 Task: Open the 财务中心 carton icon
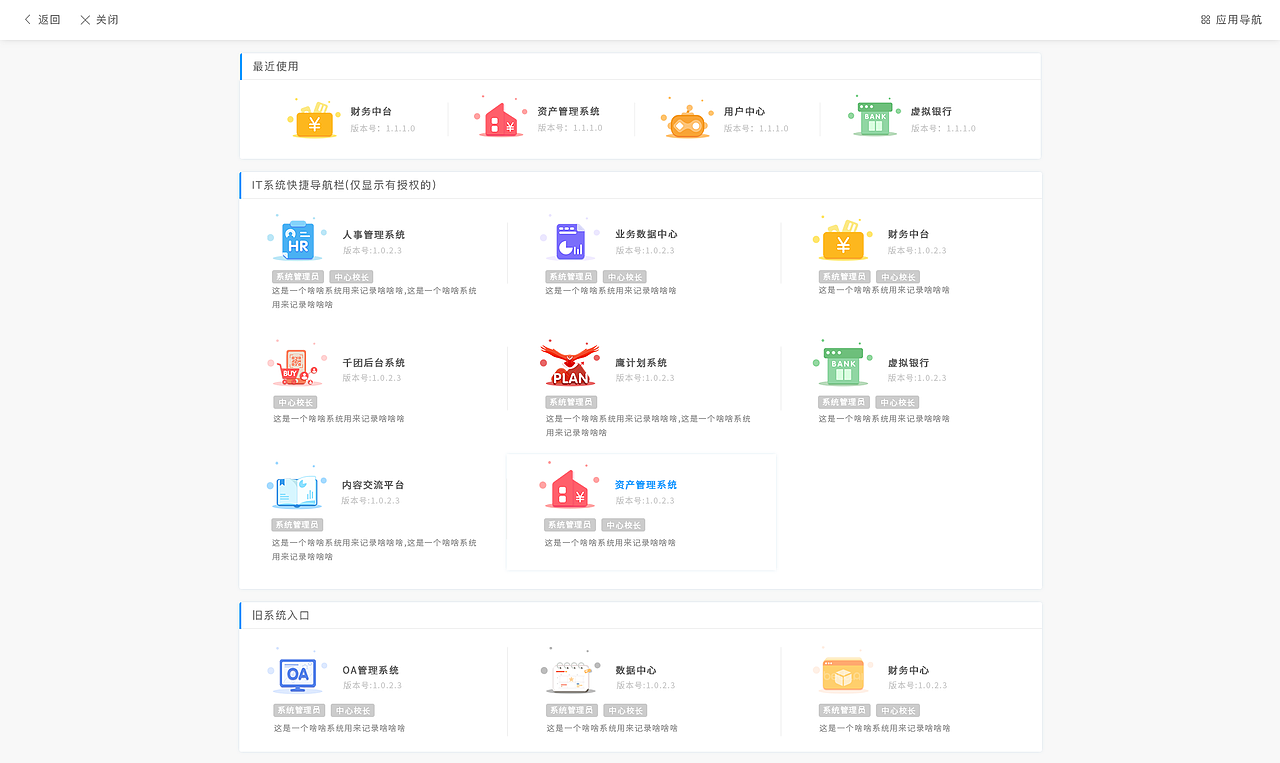click(842, 675)
